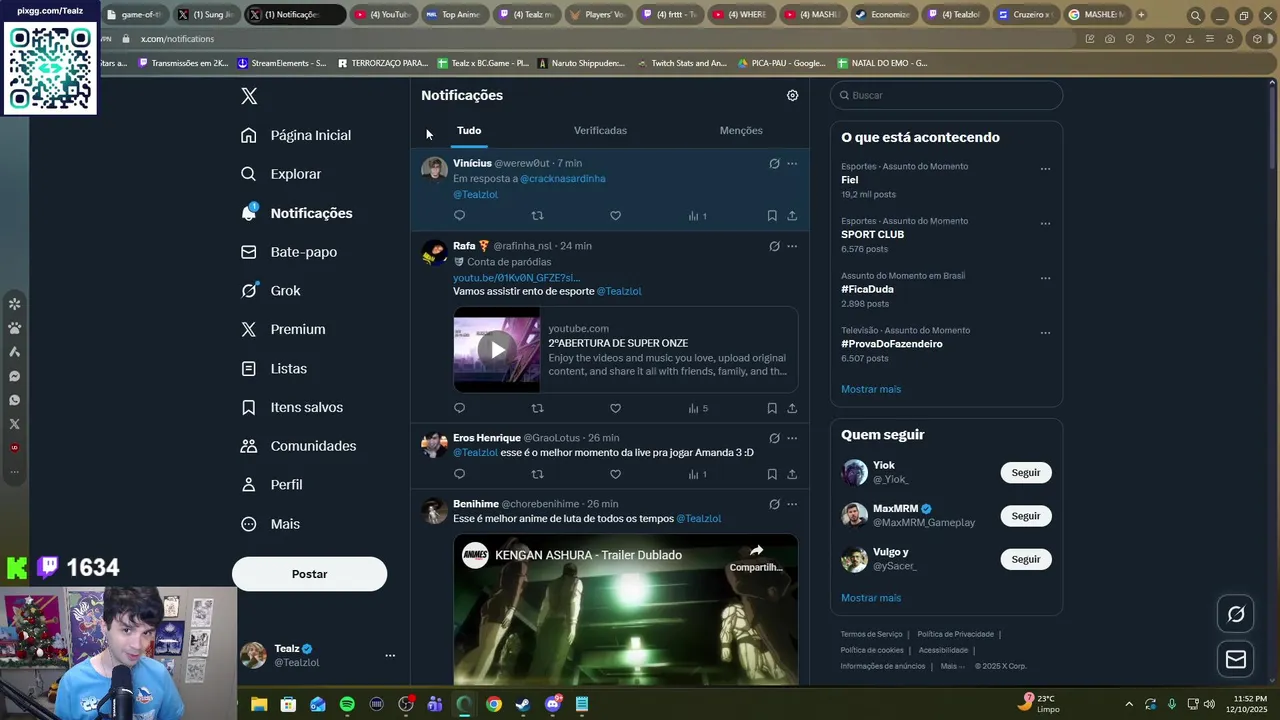Open Política de Privacidade link
1280x720 pixels.
(955, 634)
